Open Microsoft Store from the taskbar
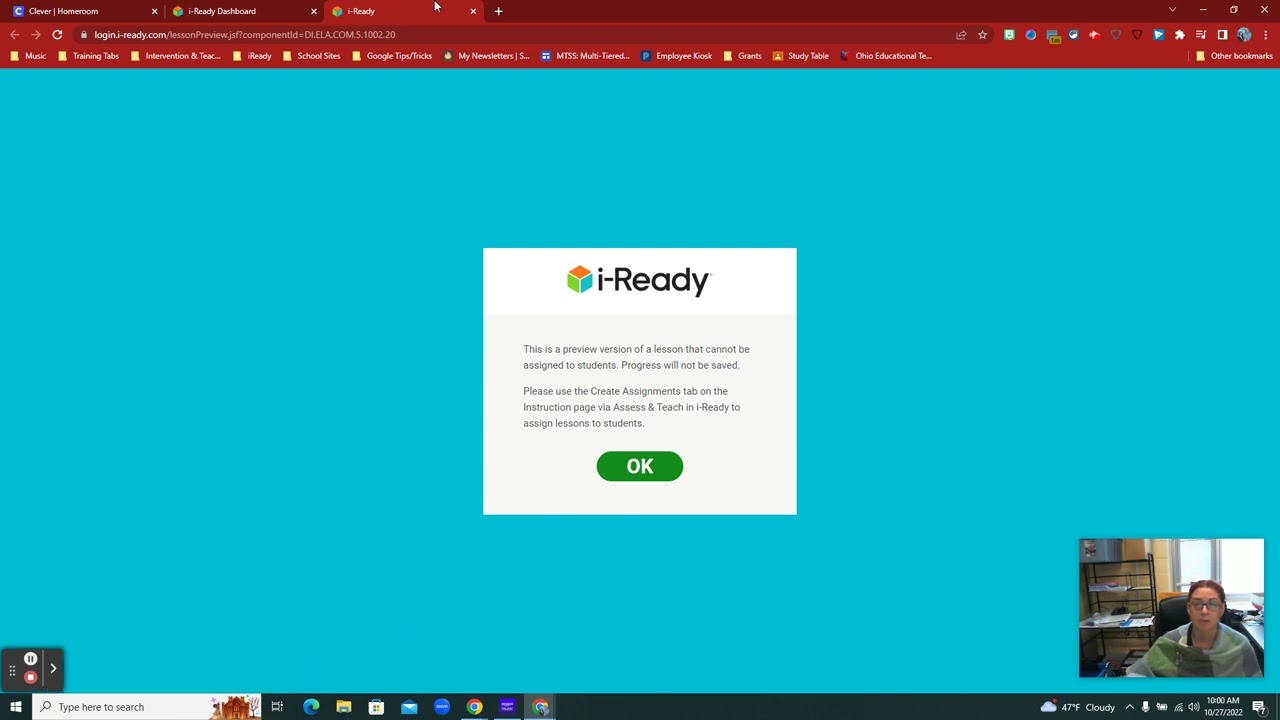Screen dimensions: 1280x720 (x=376, y=707)
